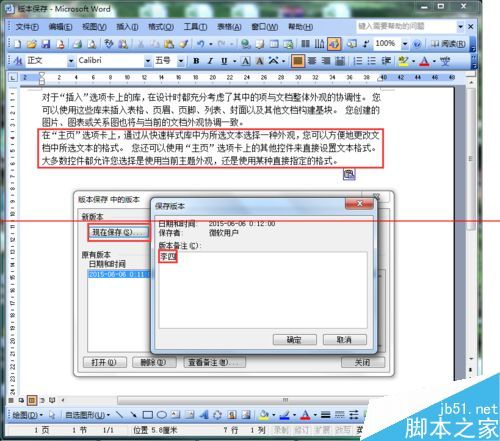Viewport: 500px width, 441px height.
Task: Click into the 版本备注 text box
Action: [x=263, y=290]
